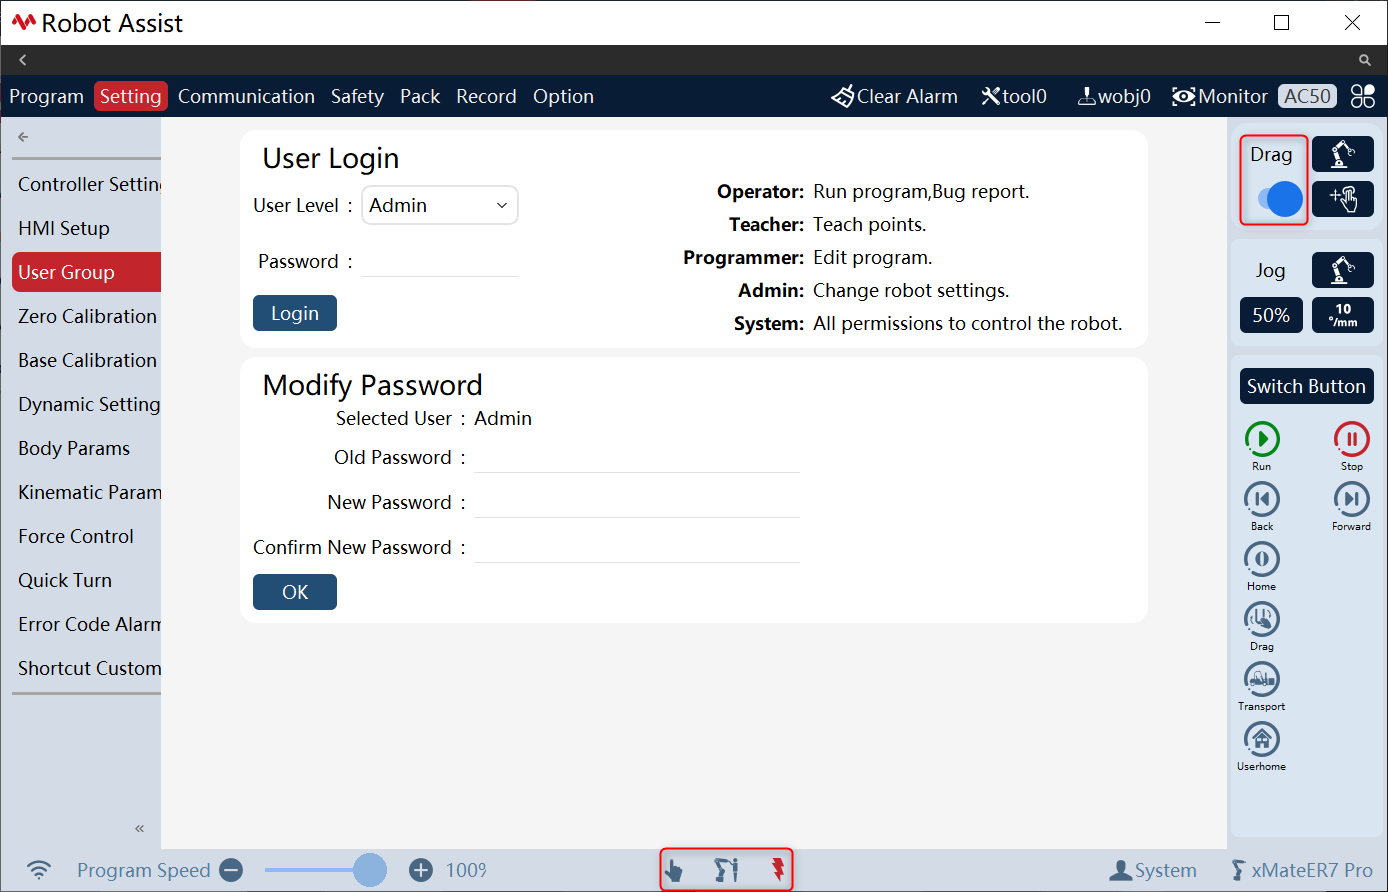This screenshot has width=1388, height=892.
Task: Open wobj0 work object selection
Action: click(x=1113, y=96)
